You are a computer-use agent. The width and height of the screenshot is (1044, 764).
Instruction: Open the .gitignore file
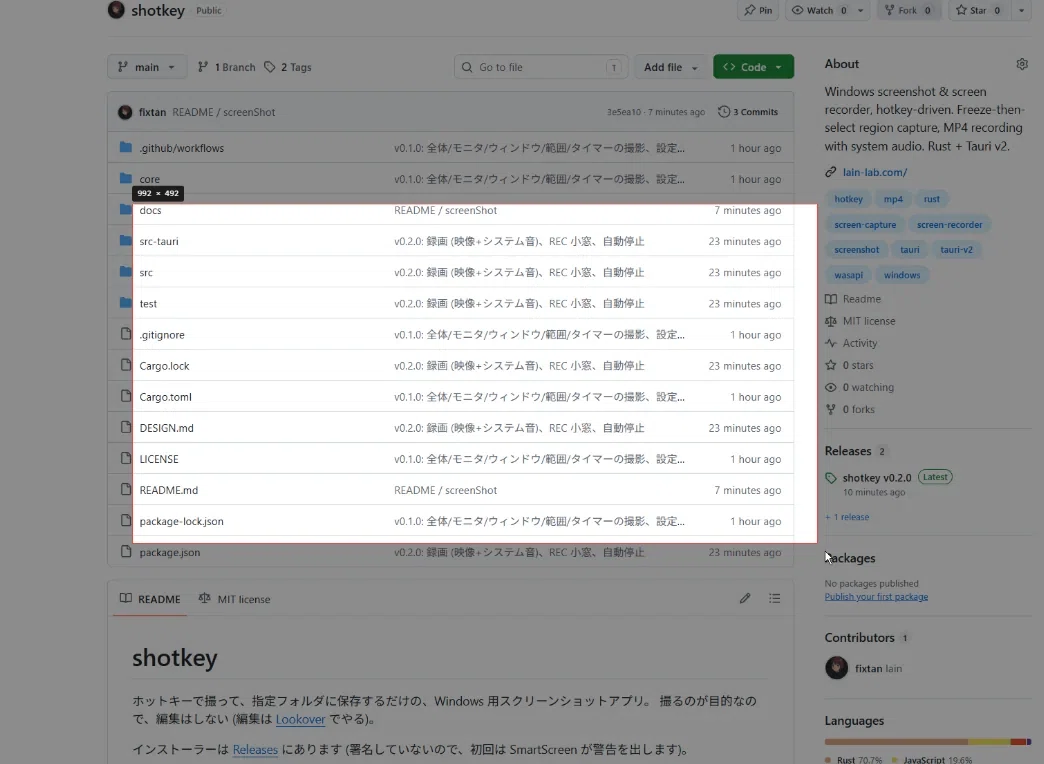[x=162, y=334]
